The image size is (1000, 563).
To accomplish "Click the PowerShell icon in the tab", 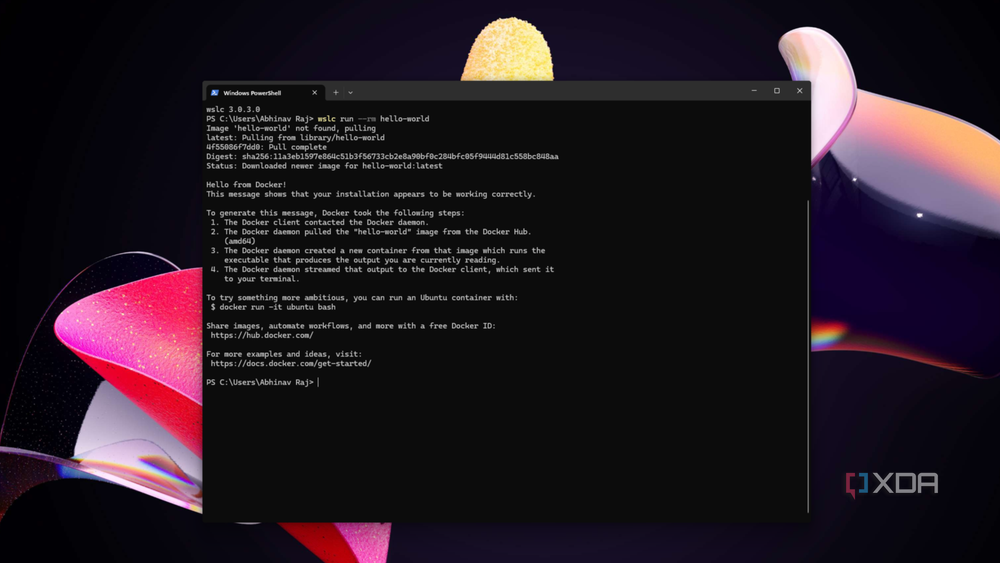I will coord(215,92).
